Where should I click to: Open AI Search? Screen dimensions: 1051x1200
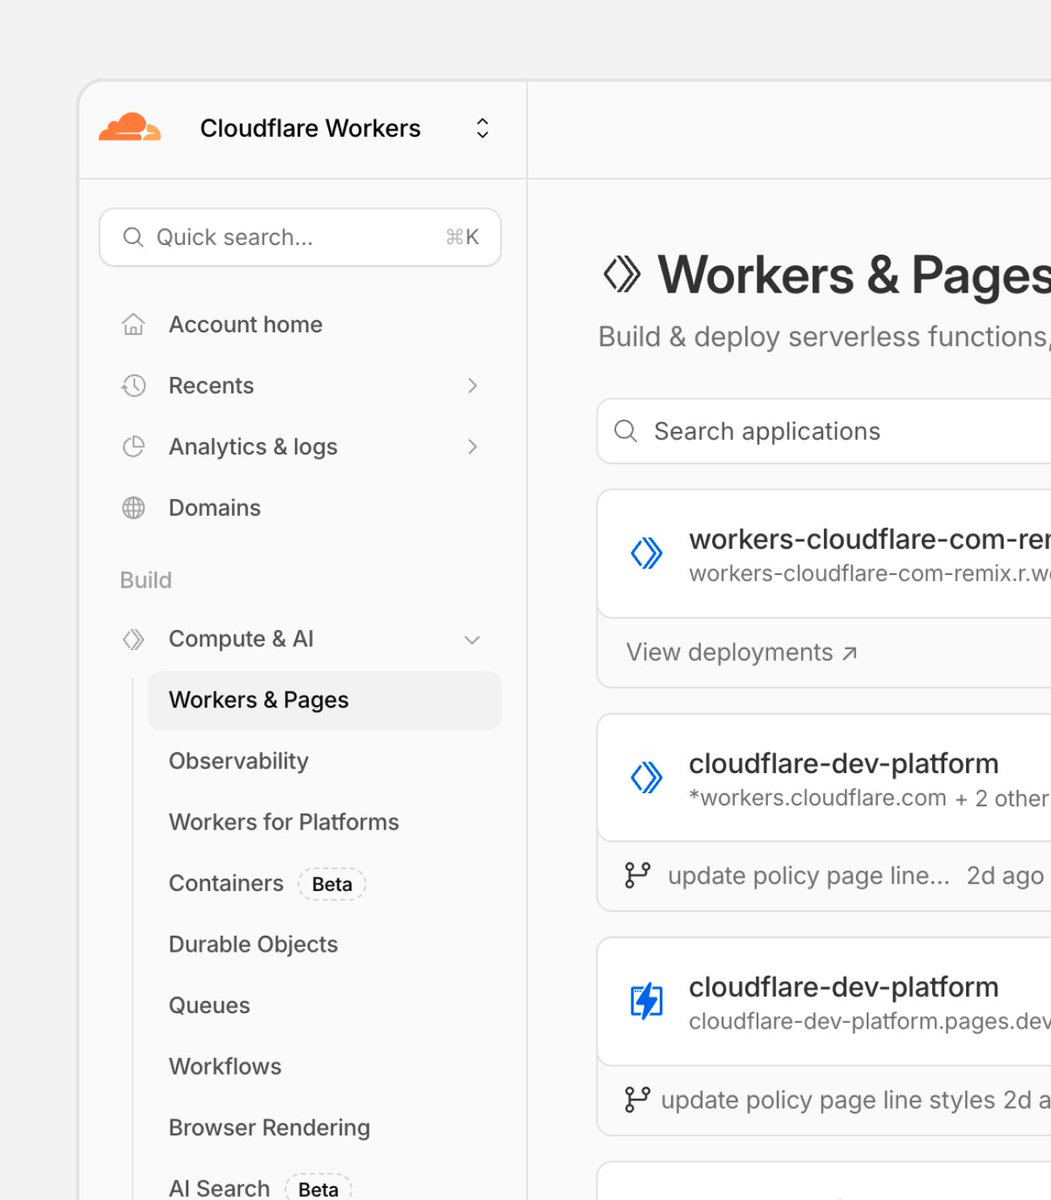(219, 1188)
